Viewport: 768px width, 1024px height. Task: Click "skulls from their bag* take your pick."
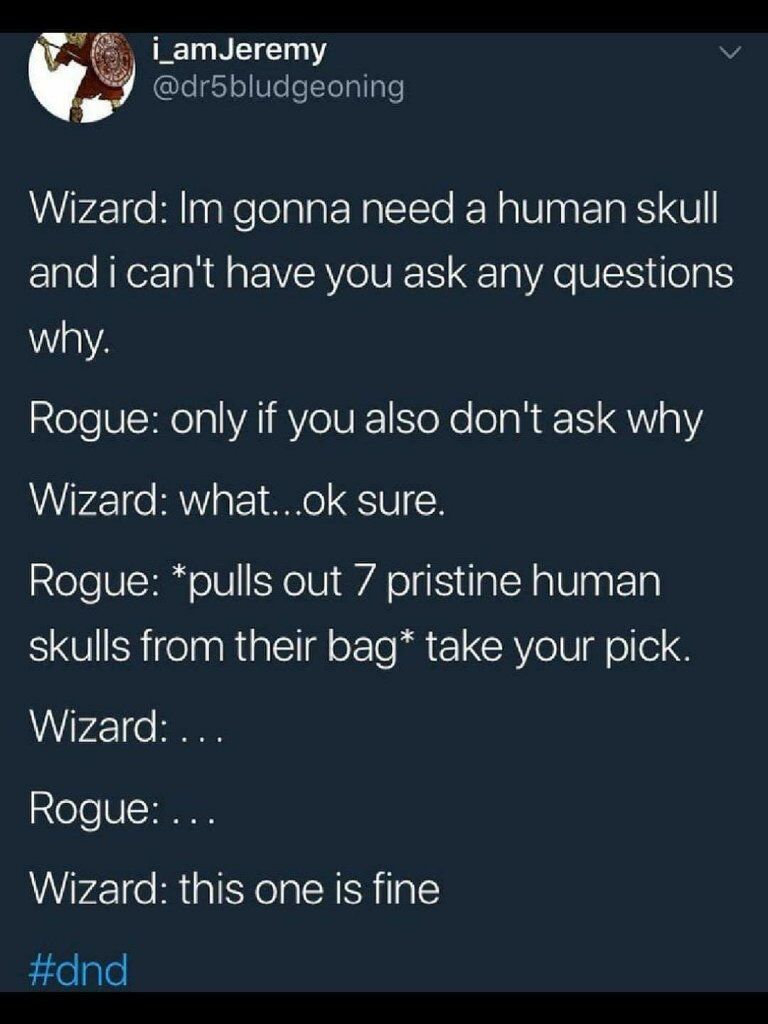[359, 647]
